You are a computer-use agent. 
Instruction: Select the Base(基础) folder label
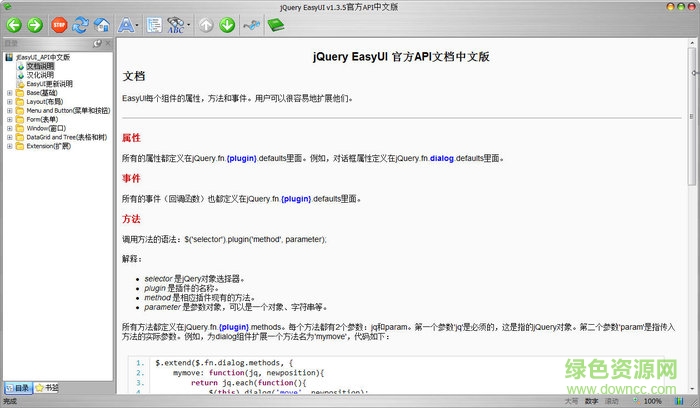(42, 93)
